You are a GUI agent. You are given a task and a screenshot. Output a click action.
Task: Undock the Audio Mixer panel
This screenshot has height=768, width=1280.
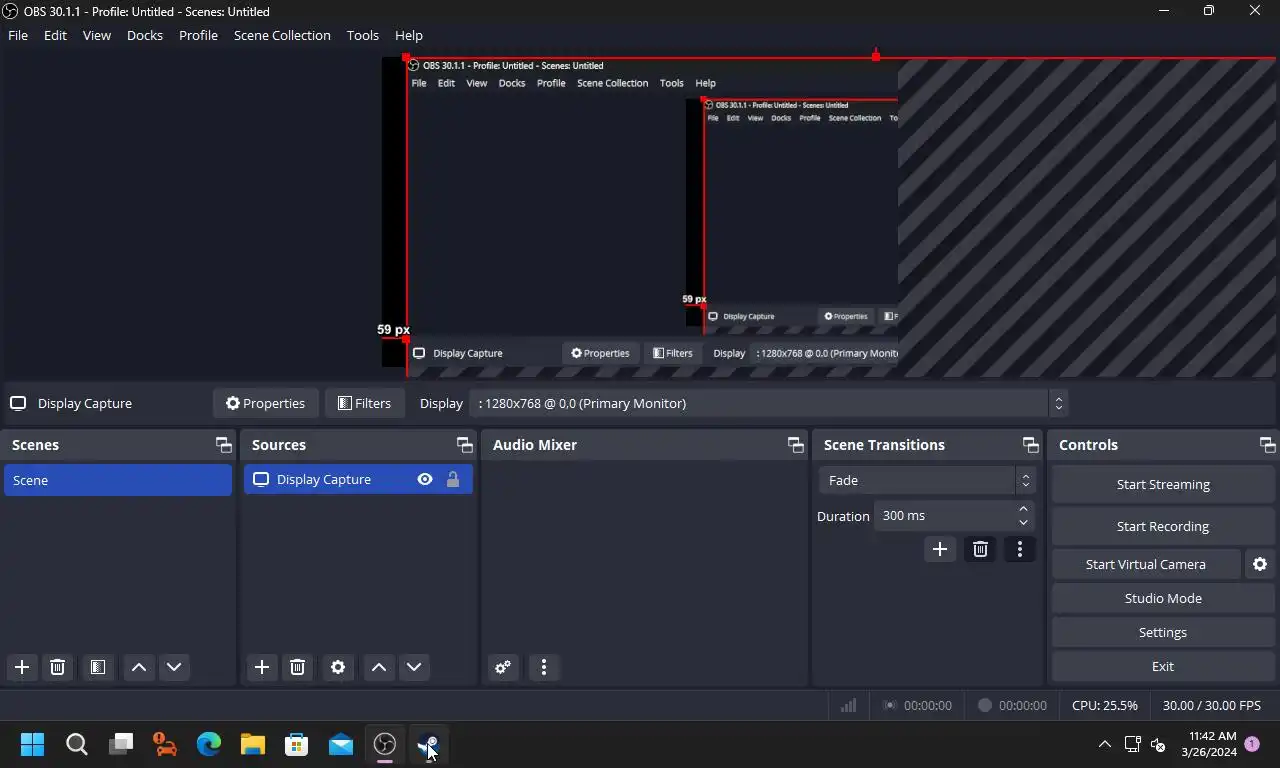coord(795,445)
